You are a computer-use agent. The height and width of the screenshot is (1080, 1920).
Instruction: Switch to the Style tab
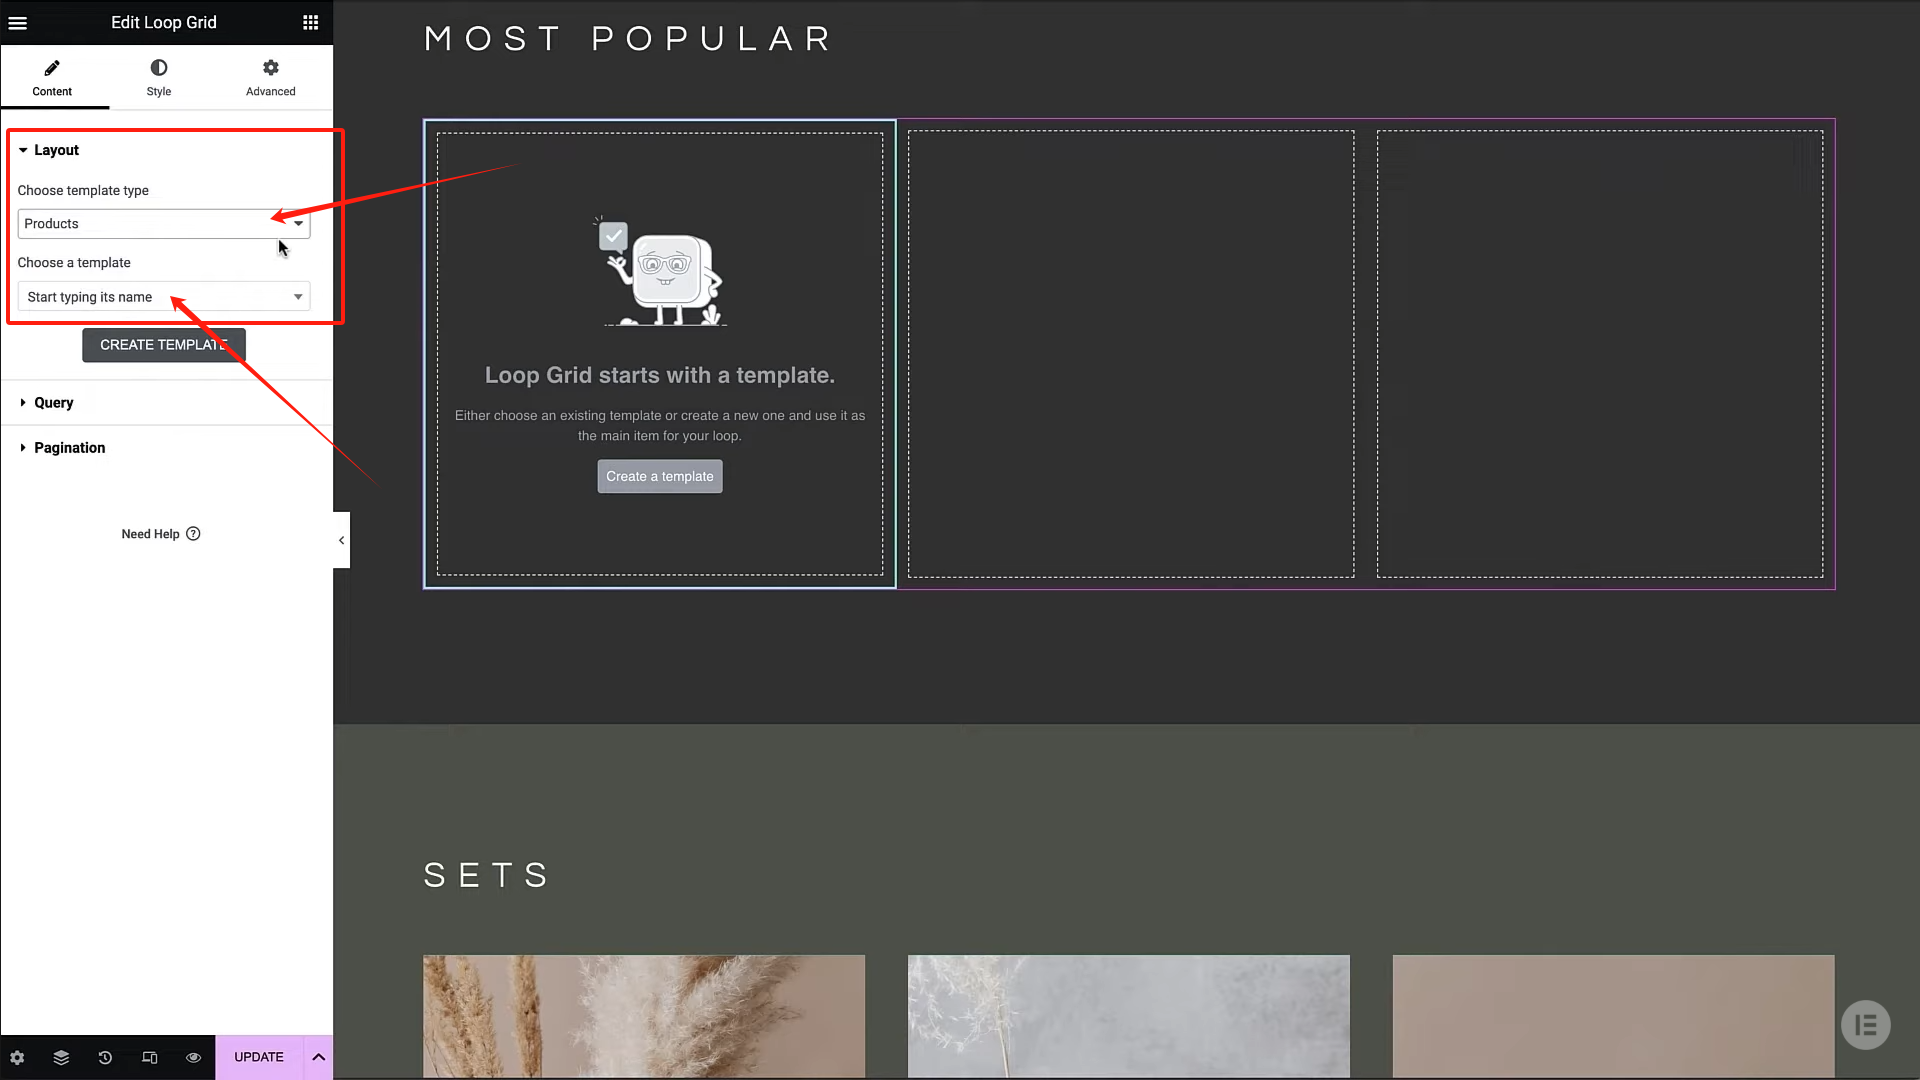(x=158, y=77)
